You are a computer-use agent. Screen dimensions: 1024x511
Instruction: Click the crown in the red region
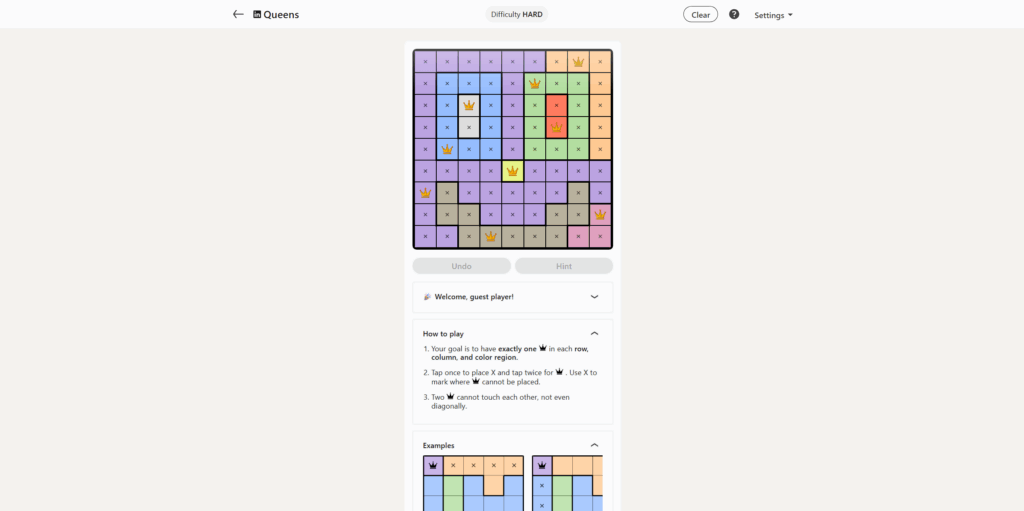point(556,127)
